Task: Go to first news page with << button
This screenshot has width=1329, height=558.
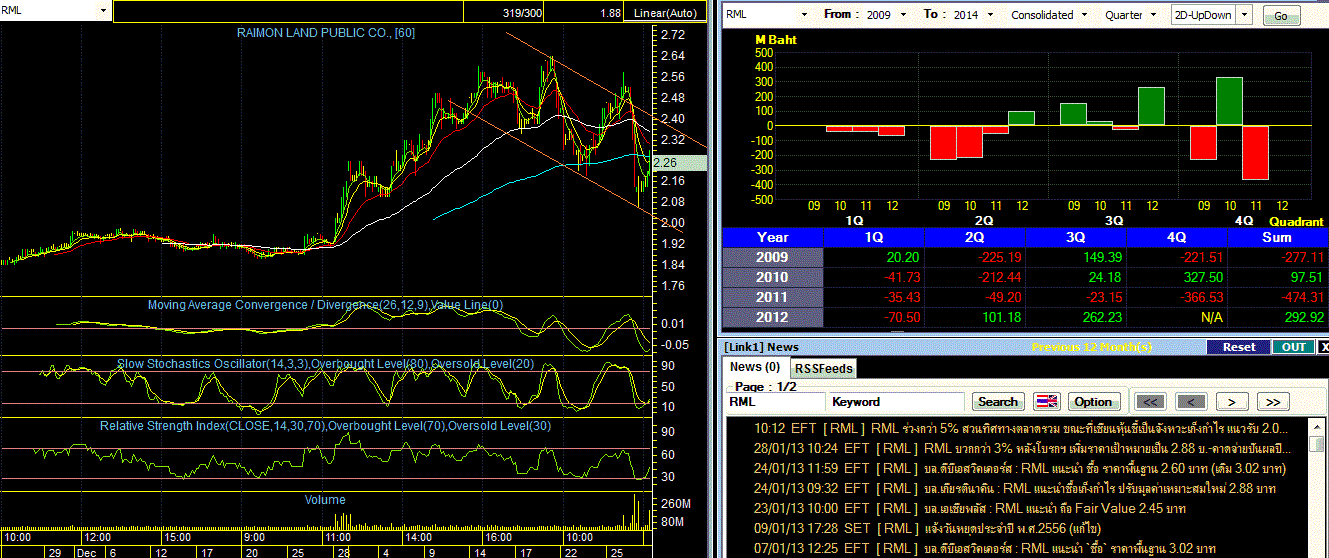Action: click(x=1151, y=402)
